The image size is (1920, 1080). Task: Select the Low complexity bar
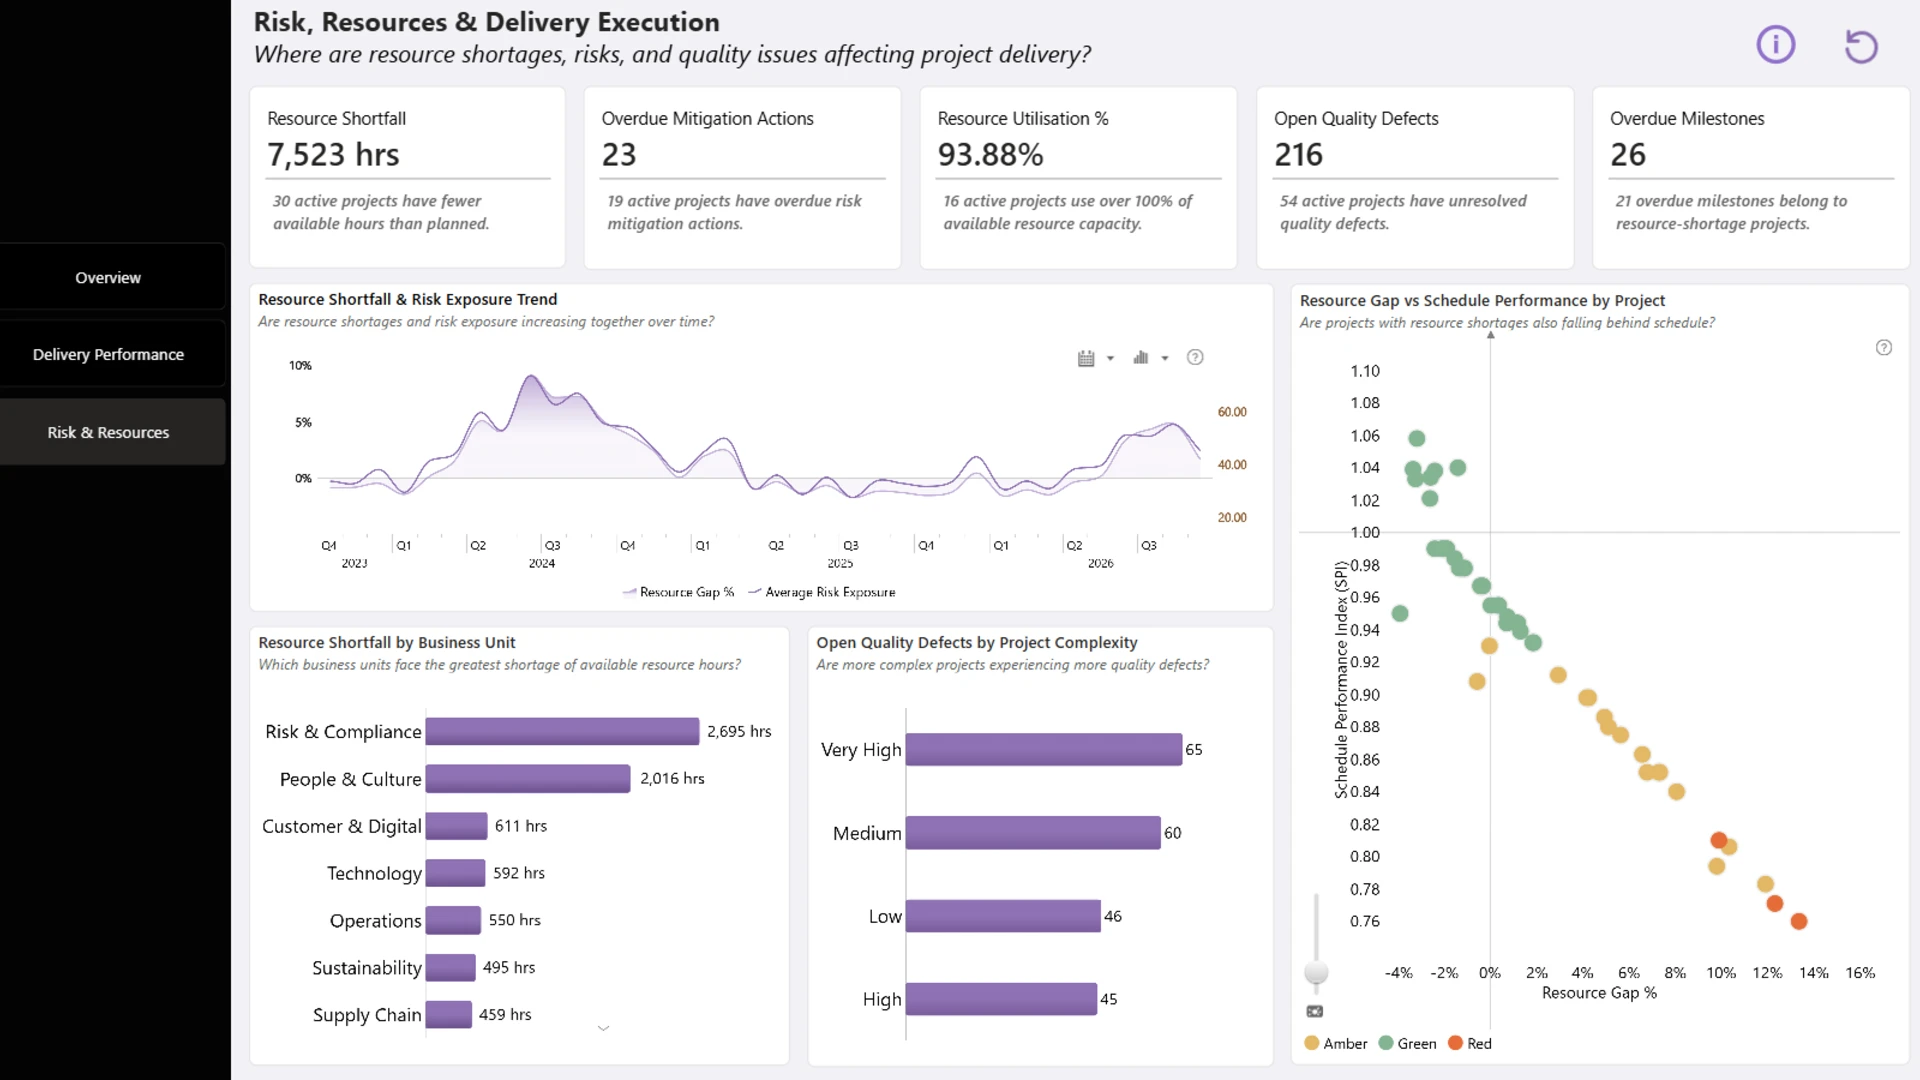point(1003,916)
